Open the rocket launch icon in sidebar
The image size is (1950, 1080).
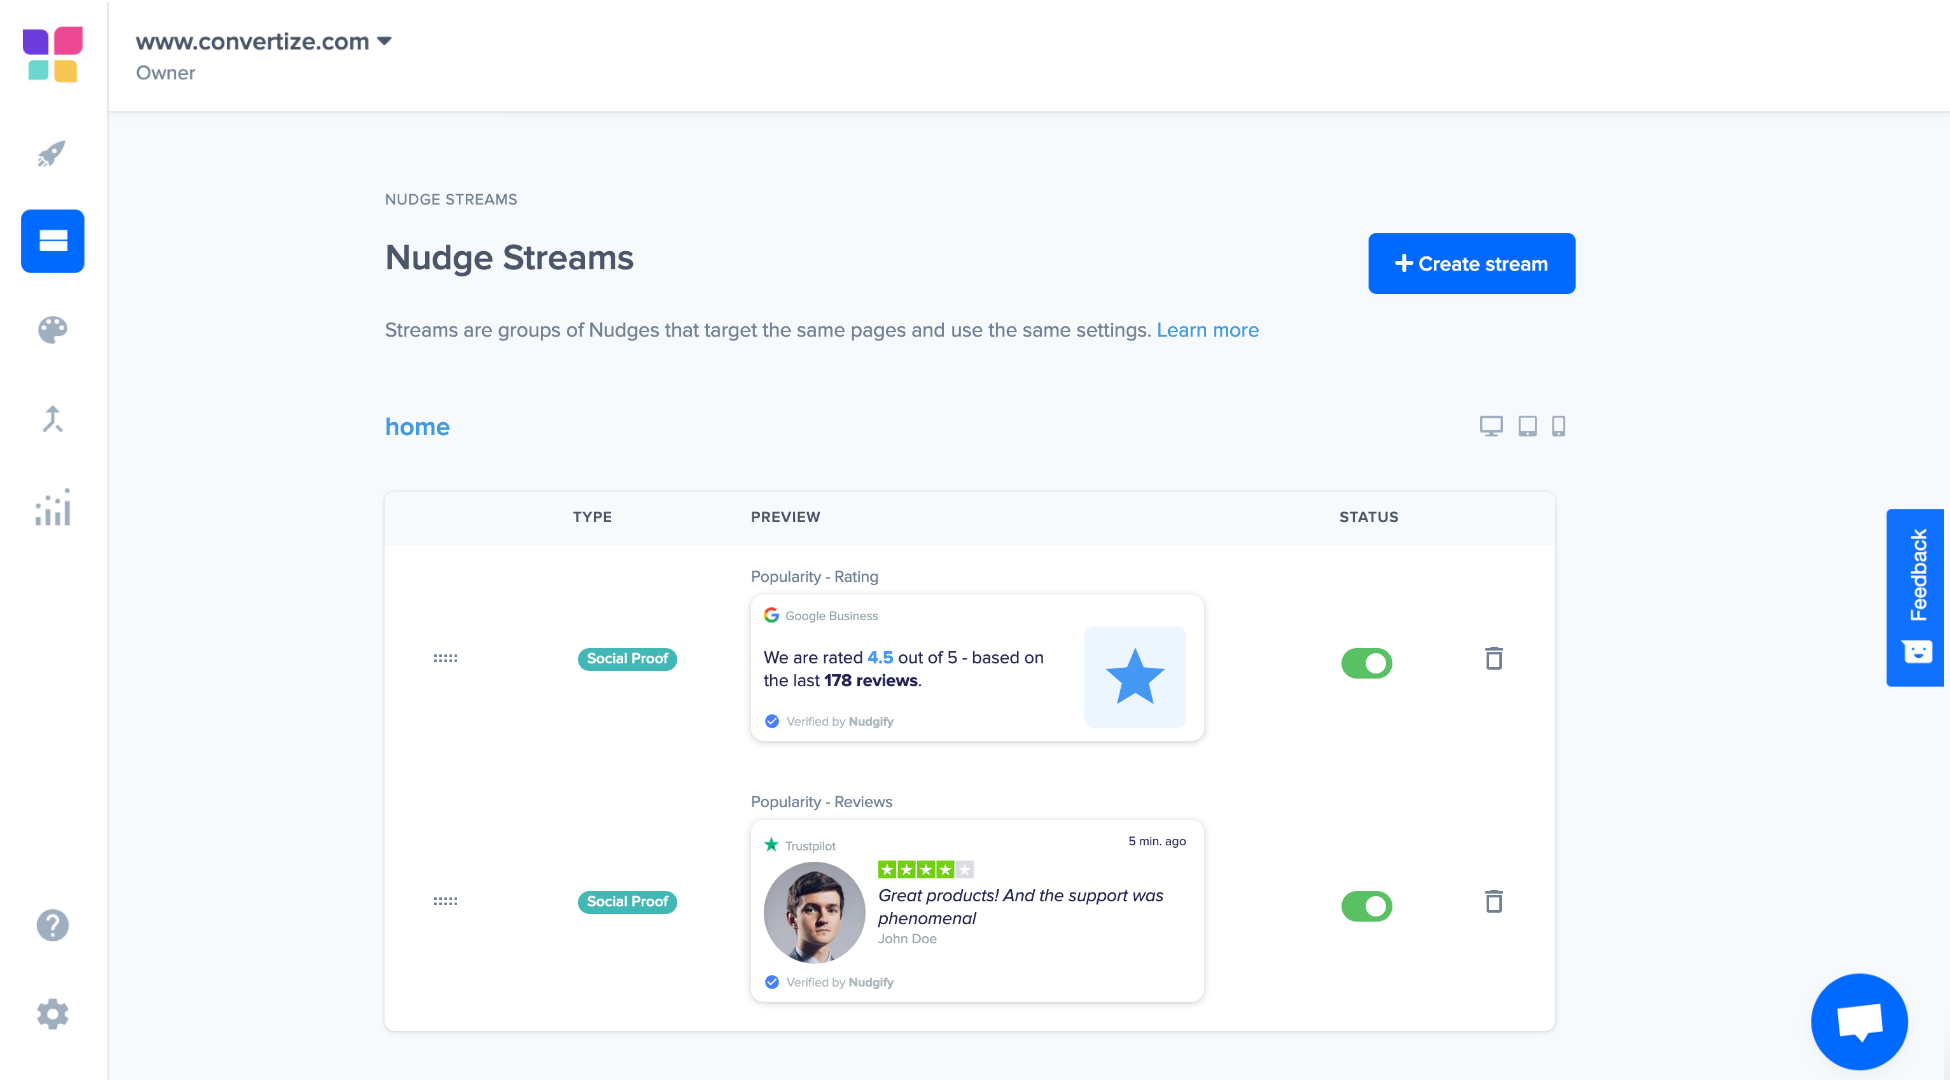[x=52, y=153]
